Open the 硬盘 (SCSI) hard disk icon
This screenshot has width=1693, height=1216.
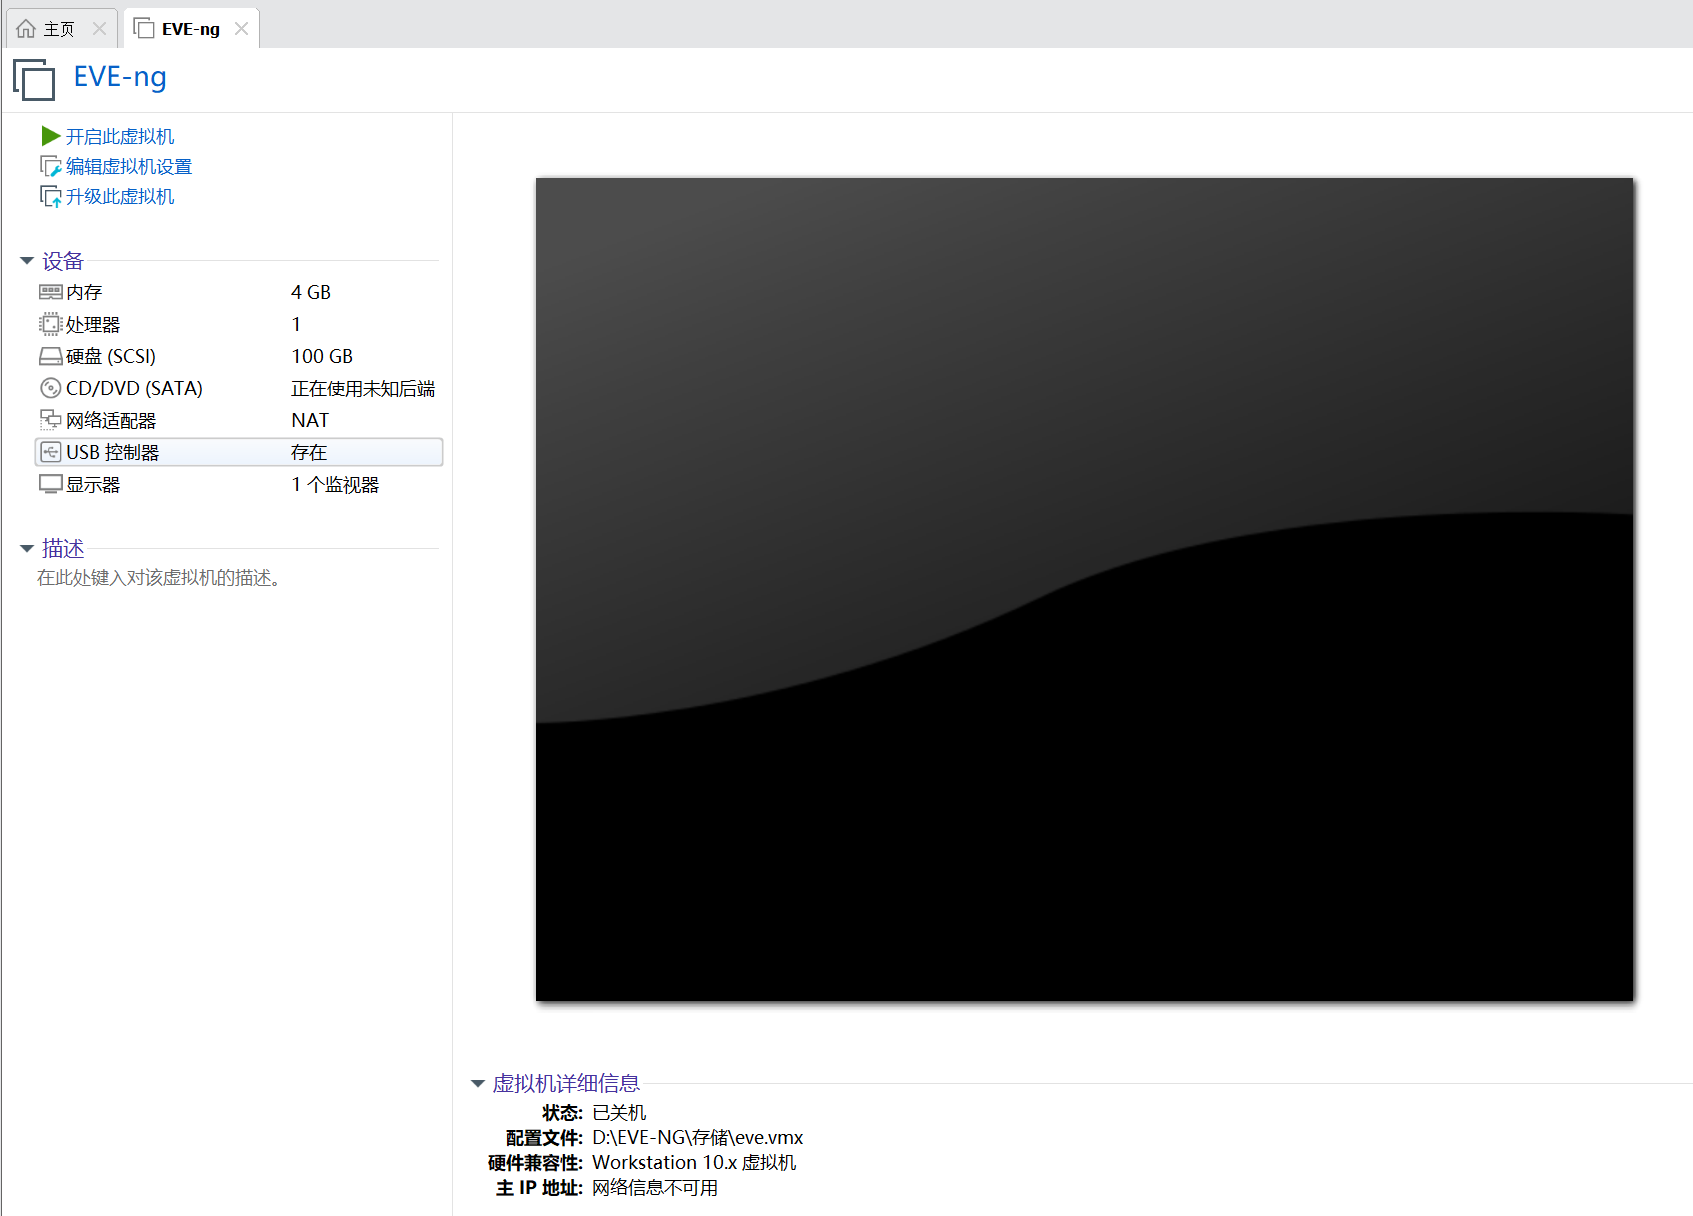(x=50, y=356)
